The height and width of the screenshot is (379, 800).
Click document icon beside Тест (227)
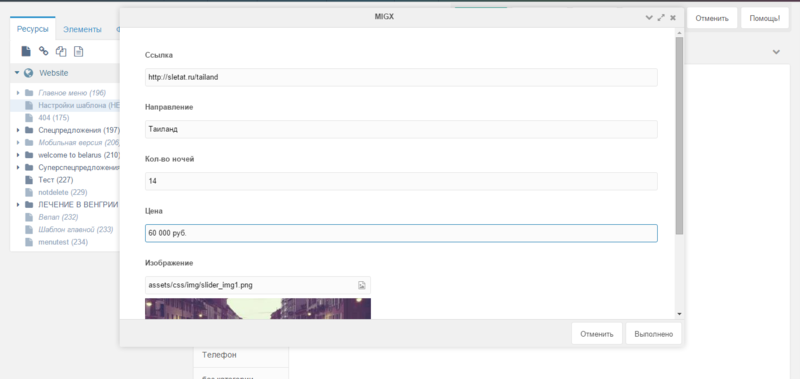pos(29,180)
